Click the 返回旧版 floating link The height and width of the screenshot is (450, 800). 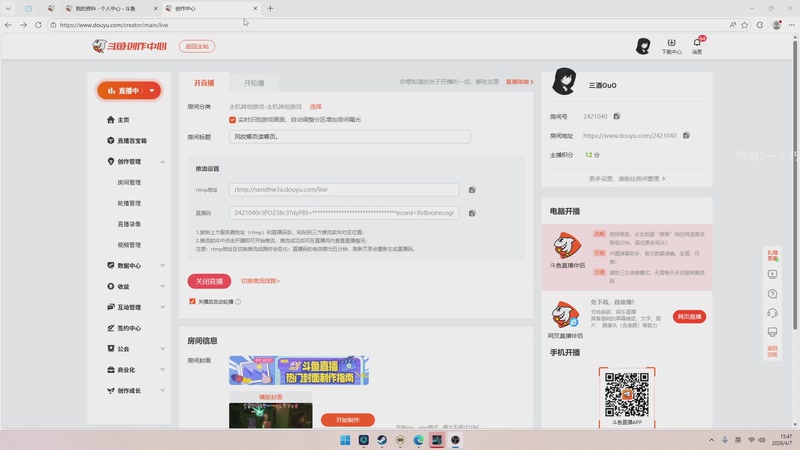[772, 352]
